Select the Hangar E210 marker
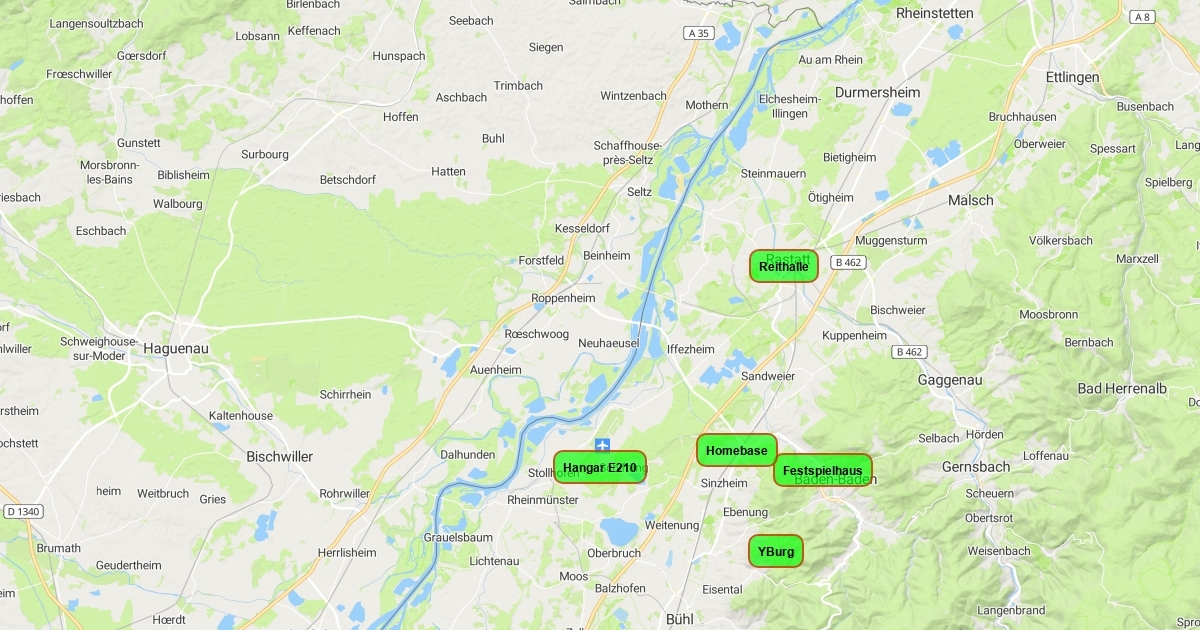The height and width of the screenshot is (630, 1200). 600,467
